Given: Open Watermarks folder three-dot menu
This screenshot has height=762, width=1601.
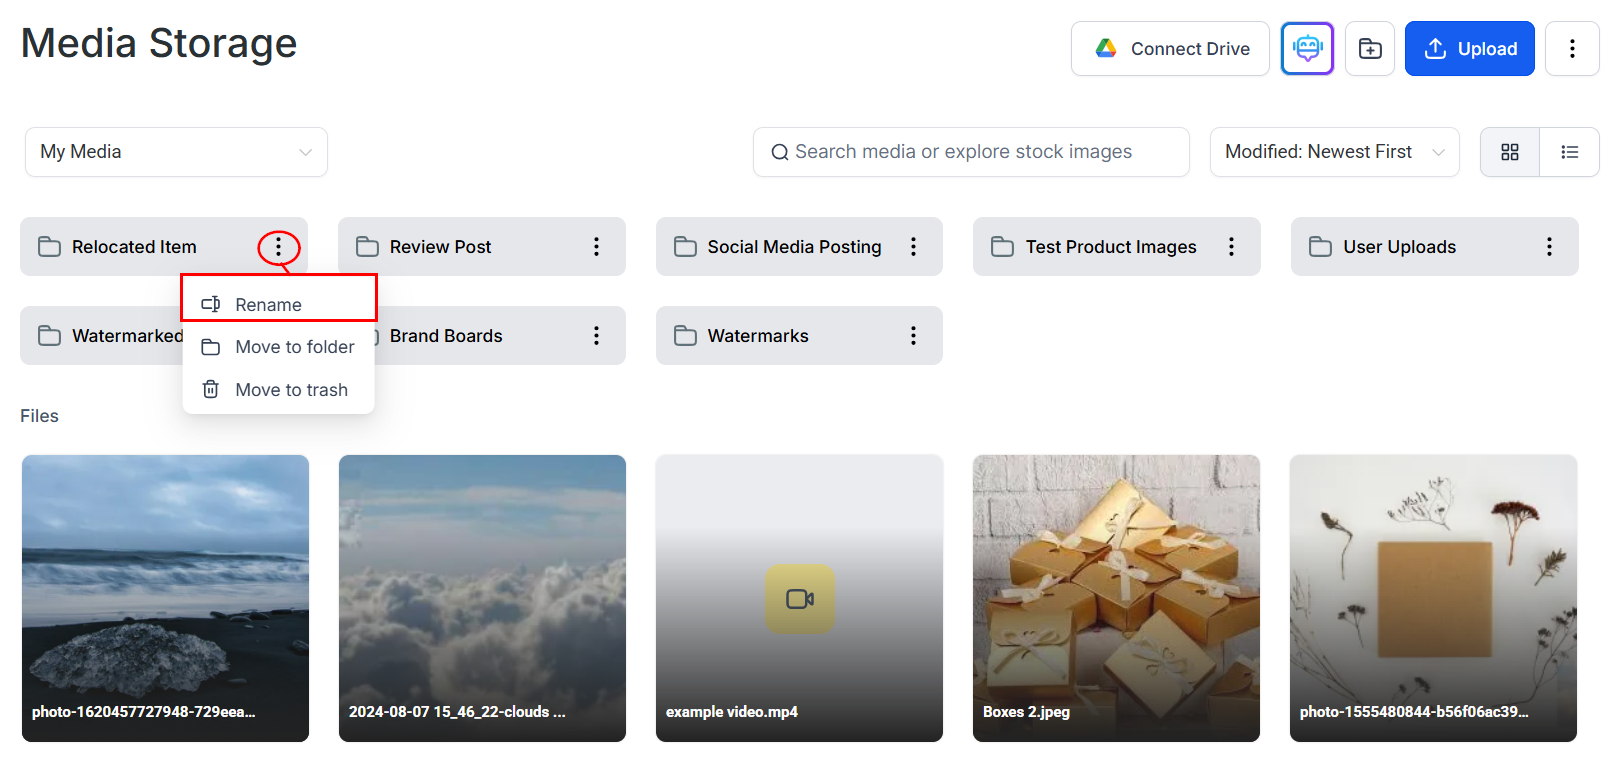Looking at the screenshot, I should pyautogui.click(x=913, y=336).
